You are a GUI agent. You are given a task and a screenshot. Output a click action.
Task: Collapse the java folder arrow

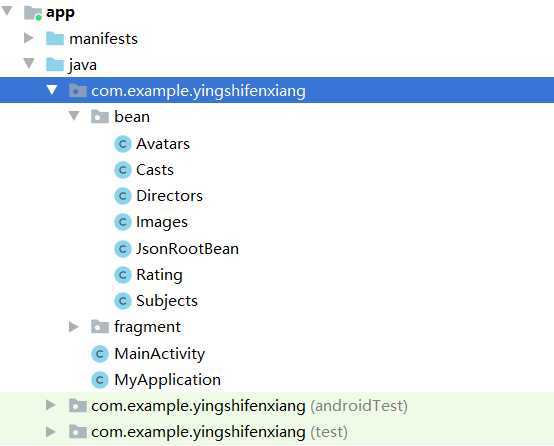click(29, 64)
